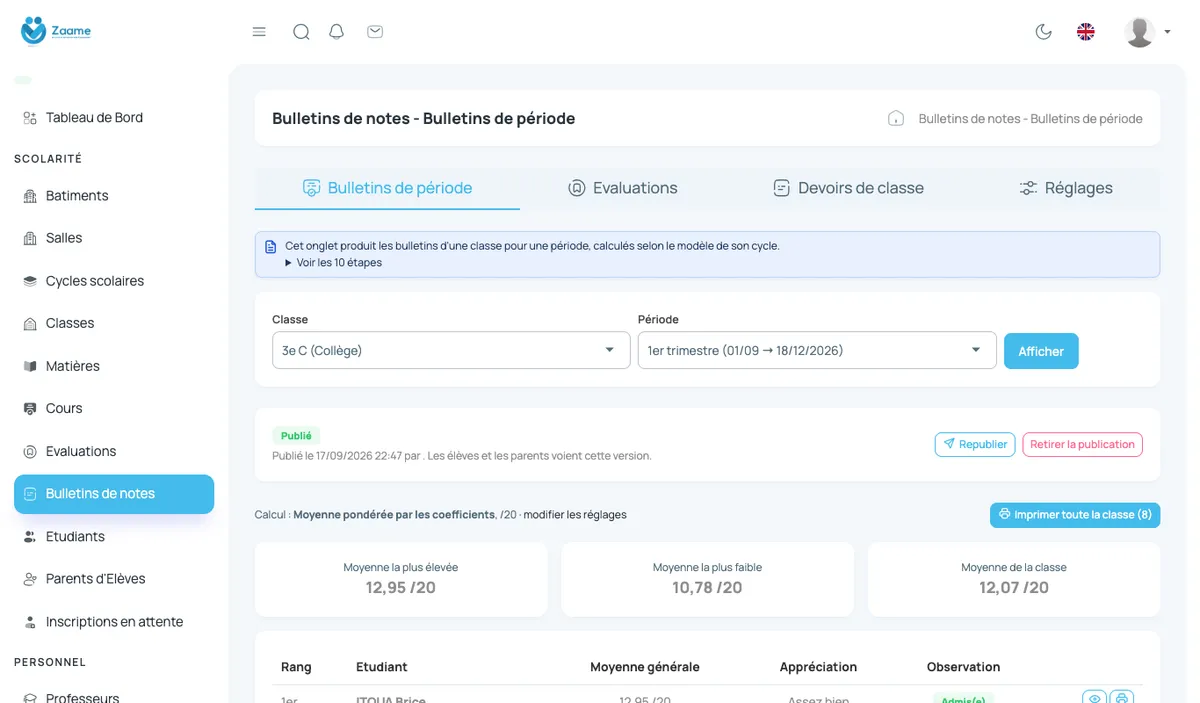The width and height of the screenshot is (1200, 703).
Task: Open notifications via the bell icon
Action: tap(337, 32)
